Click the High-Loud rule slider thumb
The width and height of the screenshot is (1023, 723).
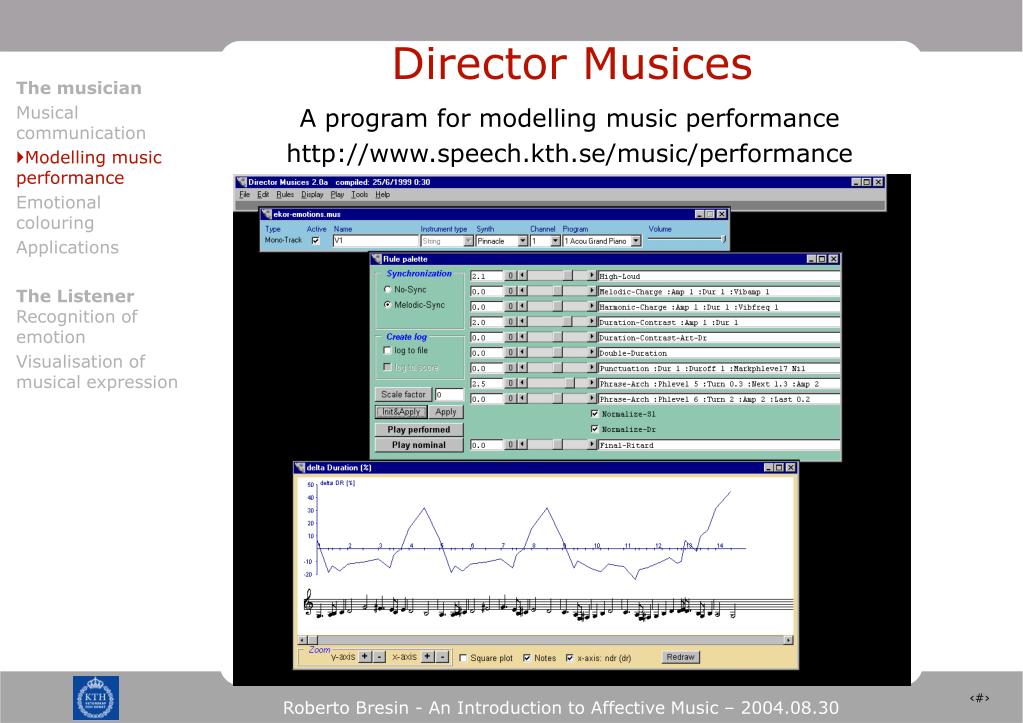(568, 276)
